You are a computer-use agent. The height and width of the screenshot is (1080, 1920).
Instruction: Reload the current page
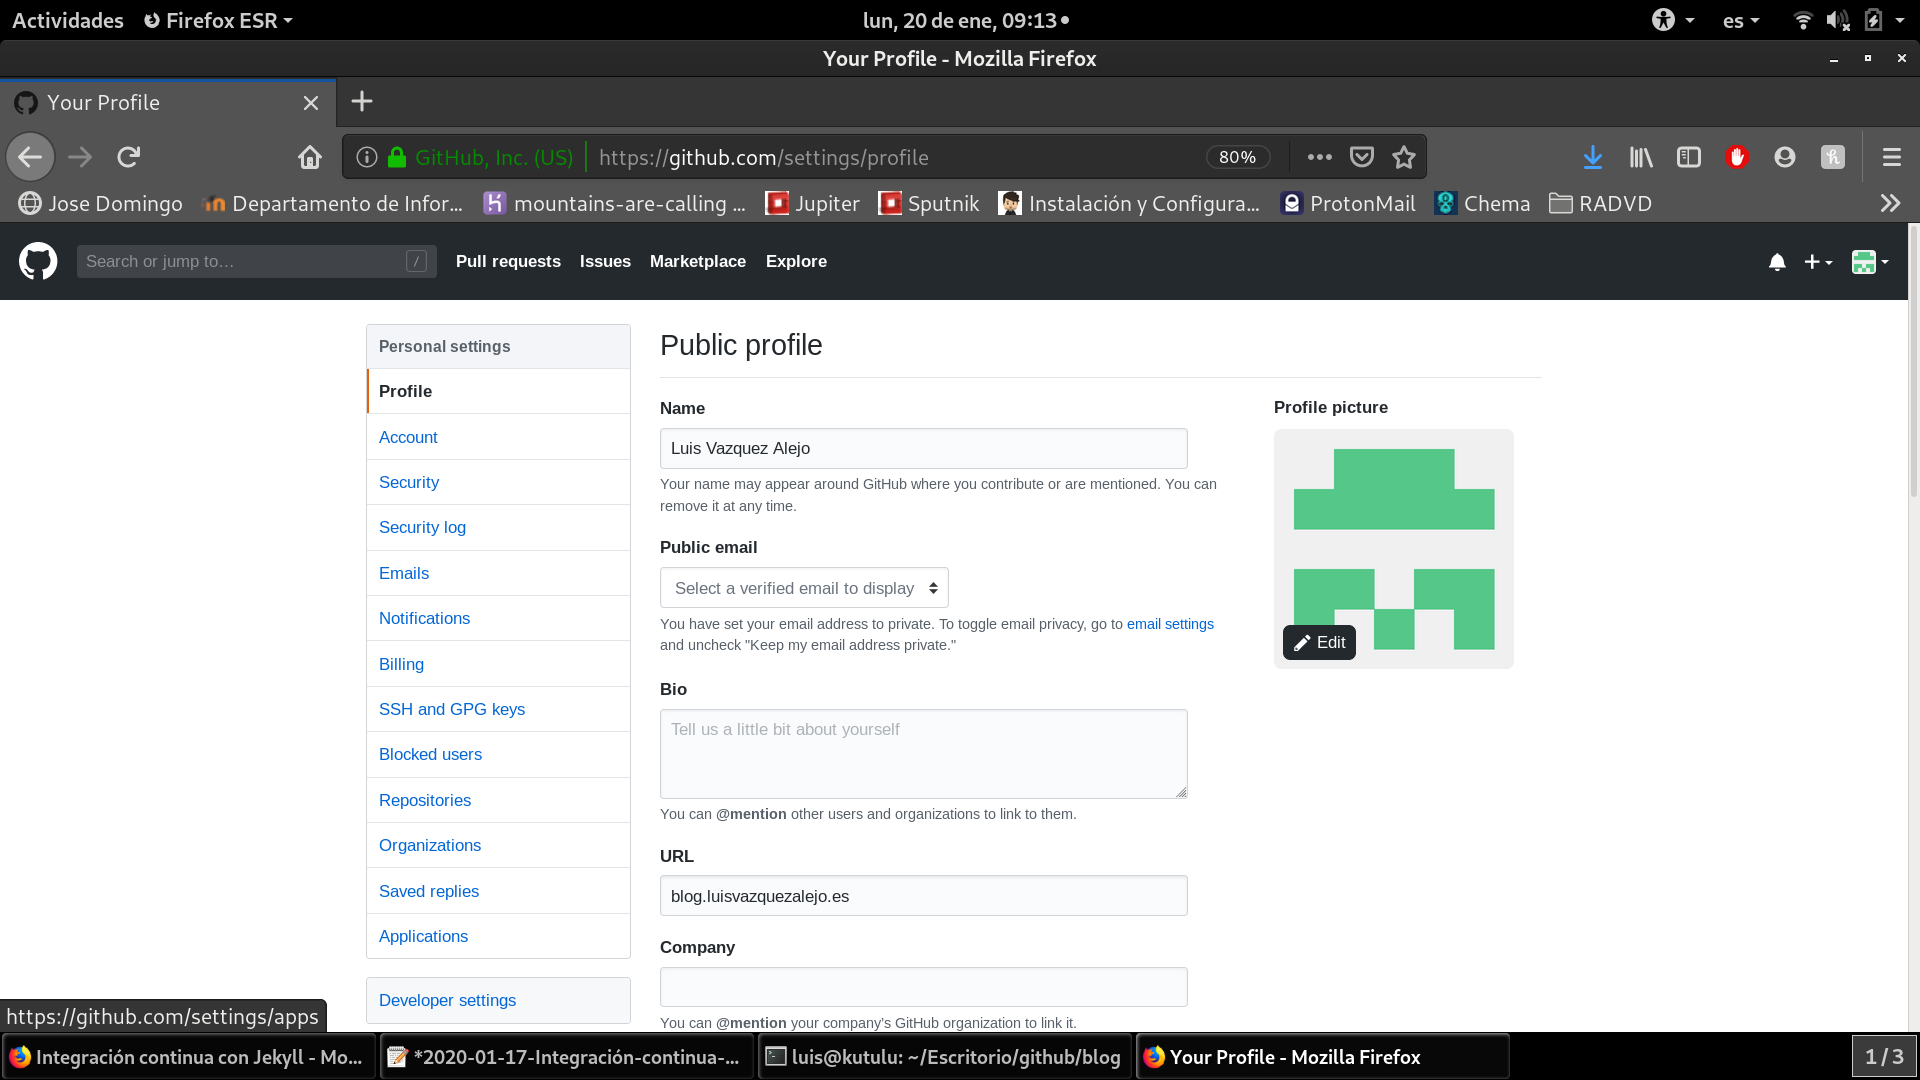(129, 157)
